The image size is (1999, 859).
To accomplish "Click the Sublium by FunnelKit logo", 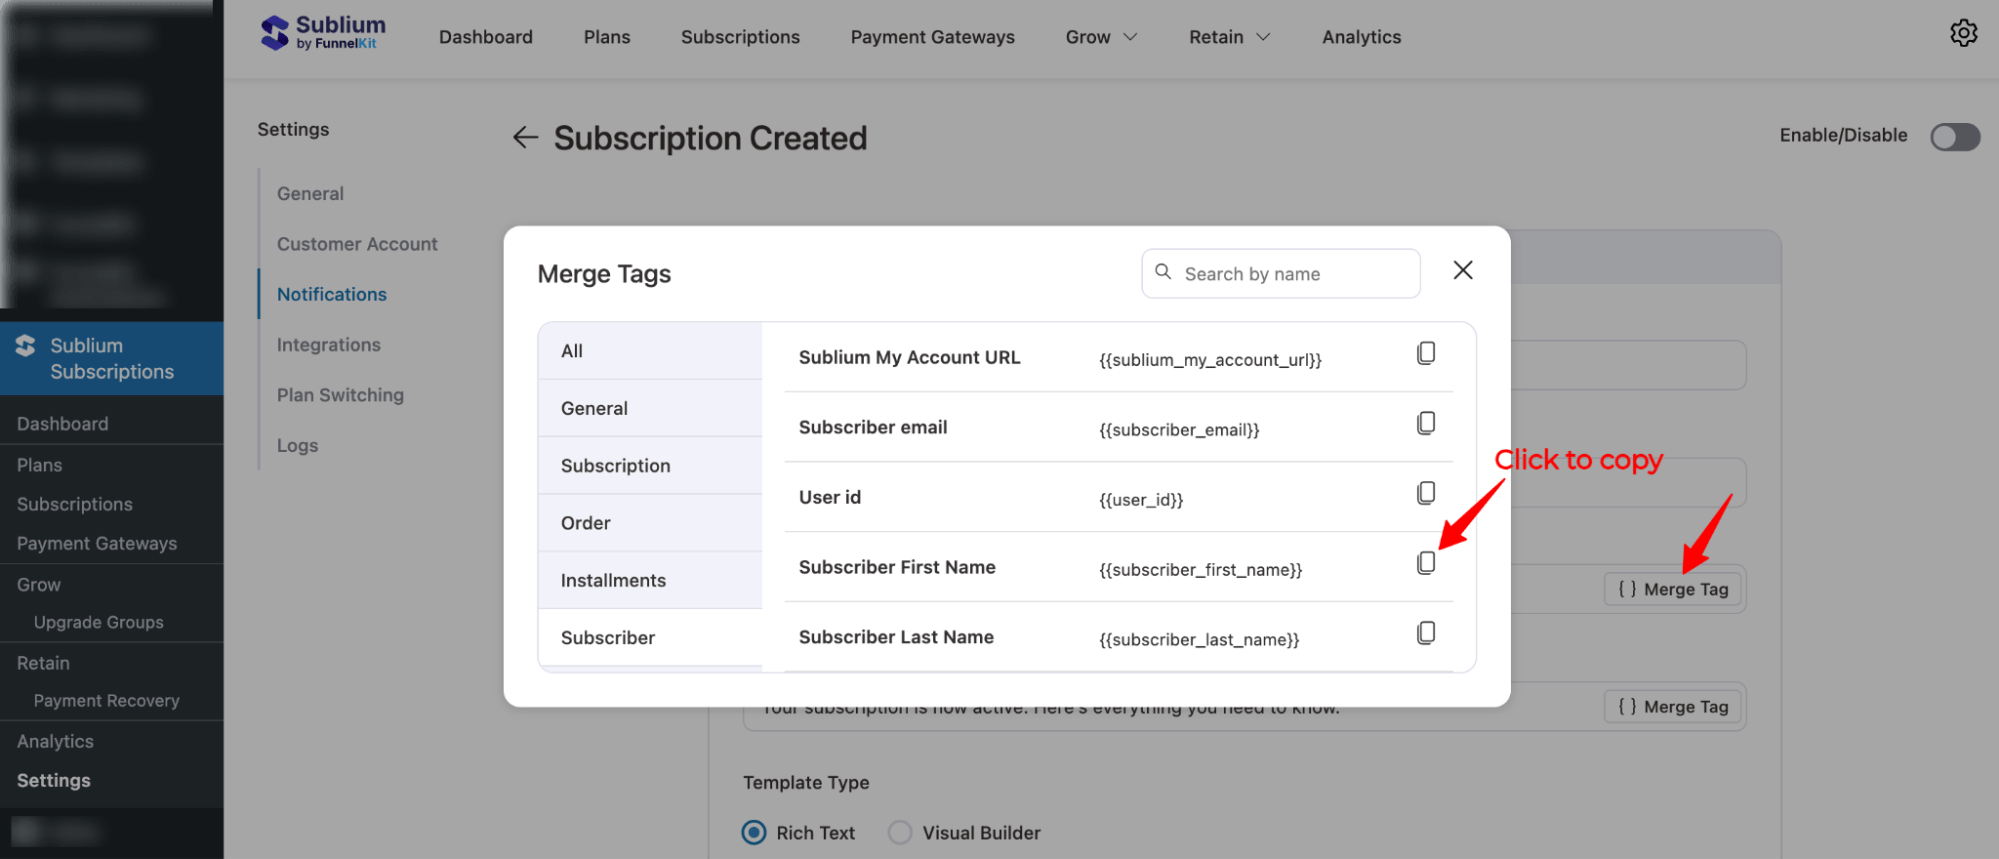I will [323, 34].
